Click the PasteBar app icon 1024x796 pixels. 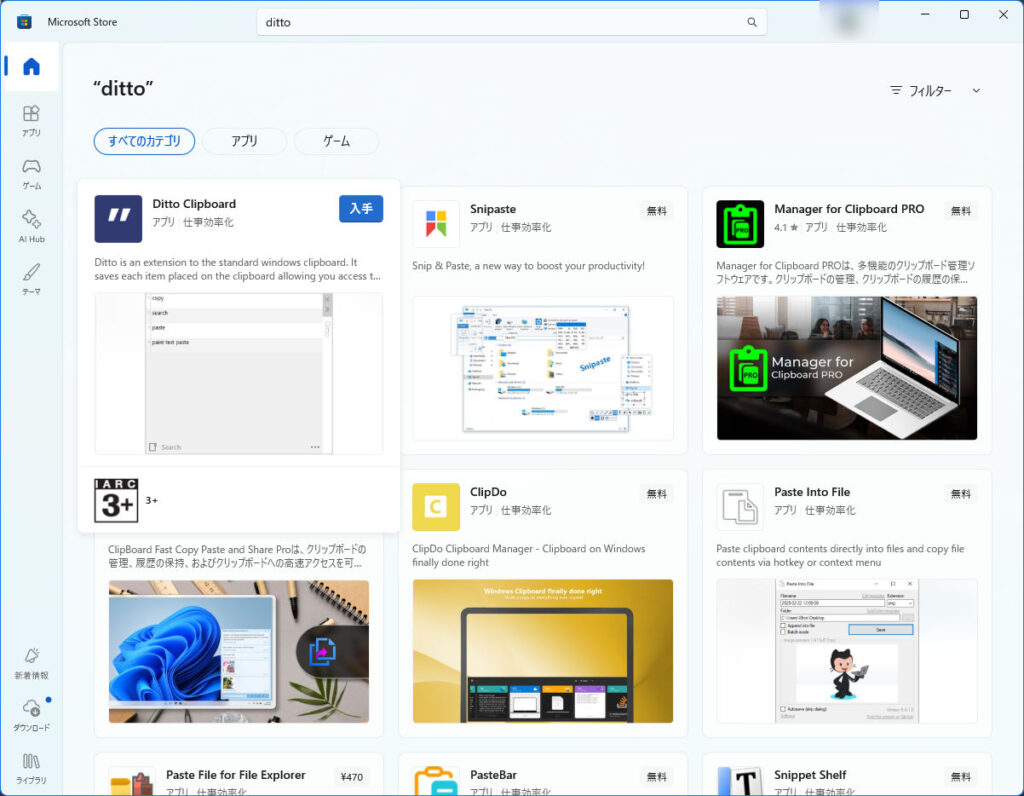436,780
